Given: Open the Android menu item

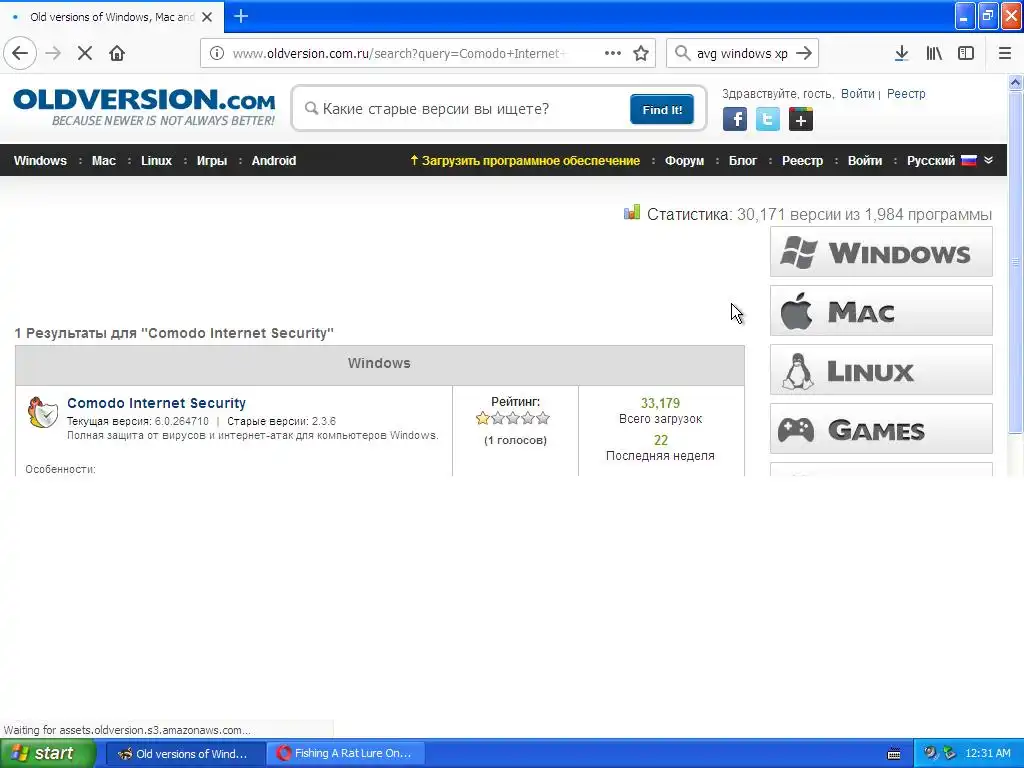Looking at the screenshot, I should tap(274, 161).
